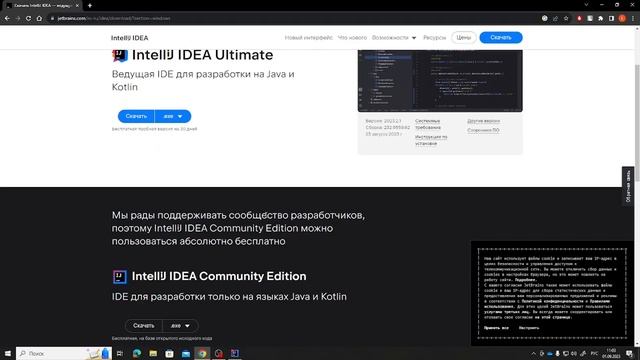Click the share icon in the address bar
640x360 pixels.
tap(556, 18)
